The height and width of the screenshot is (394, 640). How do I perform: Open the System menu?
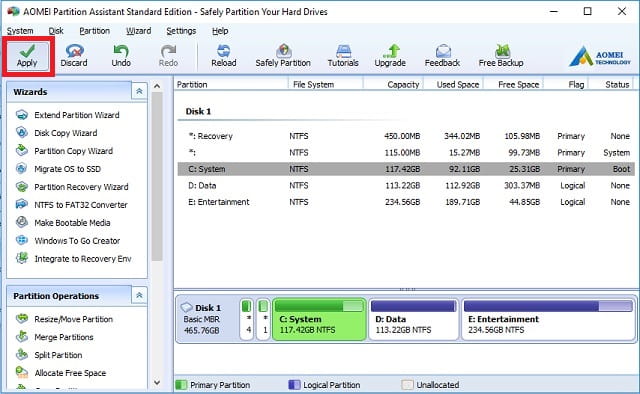coord(20,31)
